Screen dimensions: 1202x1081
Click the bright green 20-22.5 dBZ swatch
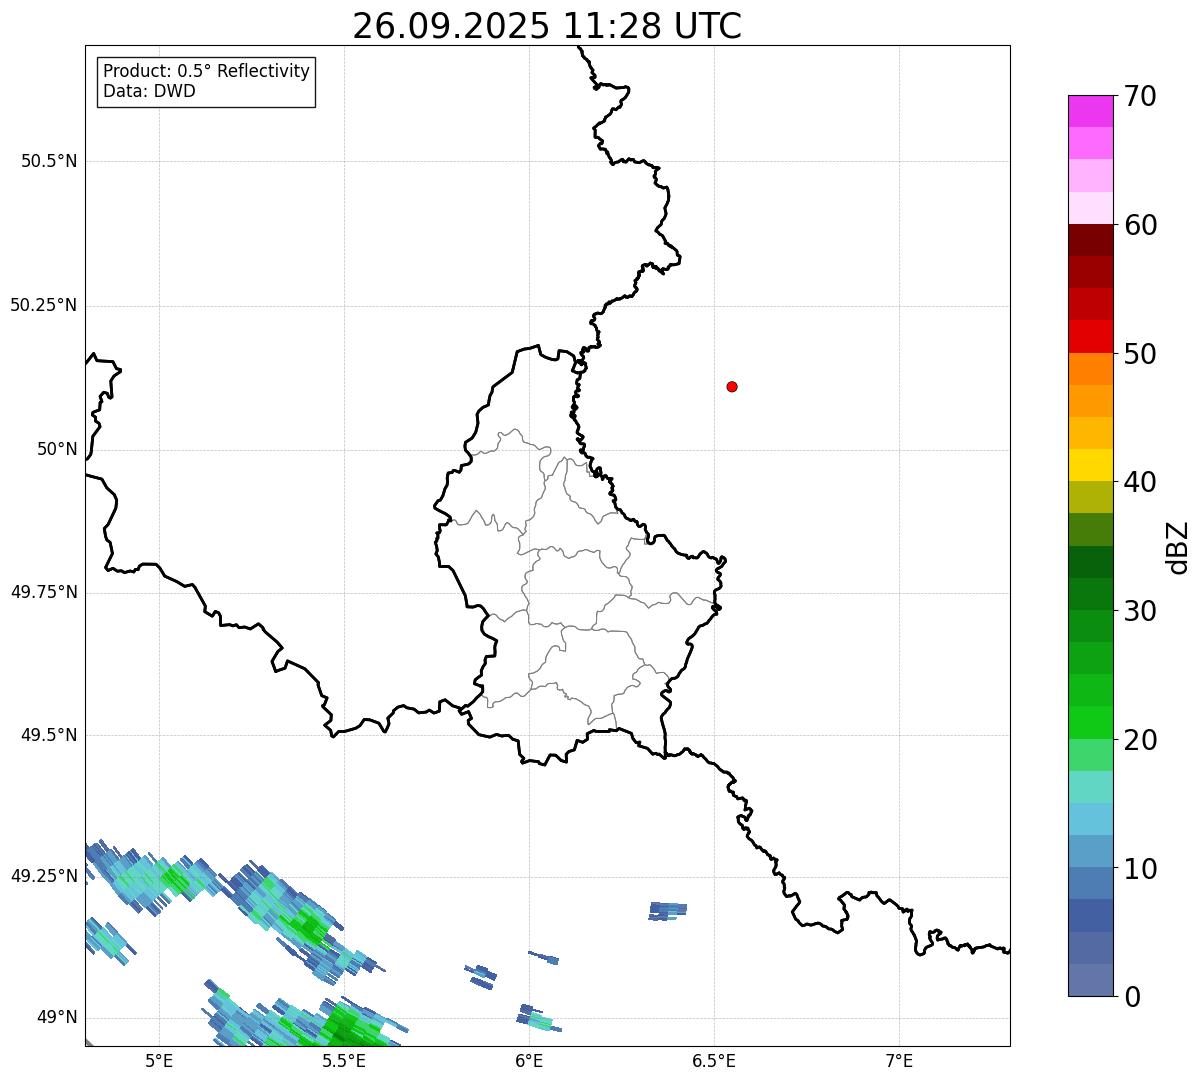click(1090, 723)
